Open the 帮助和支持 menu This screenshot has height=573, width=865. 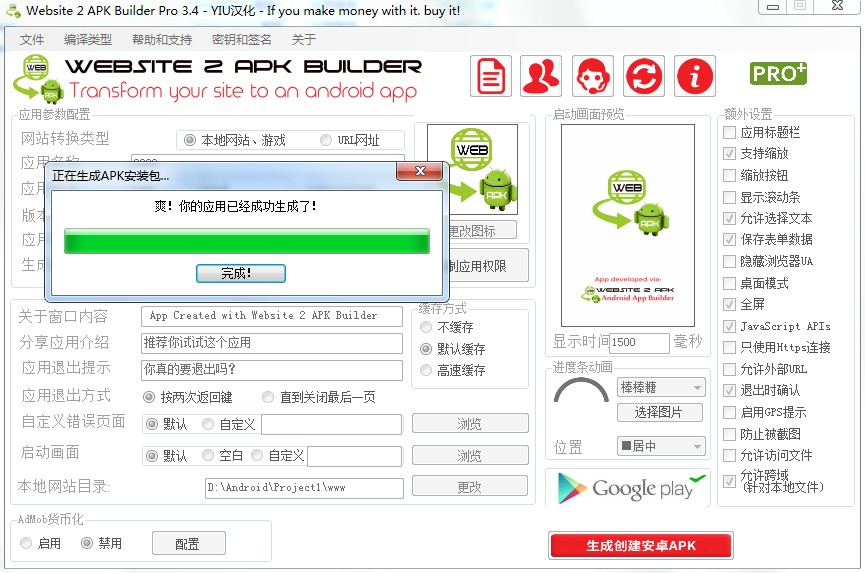click(x=162, y=40)
